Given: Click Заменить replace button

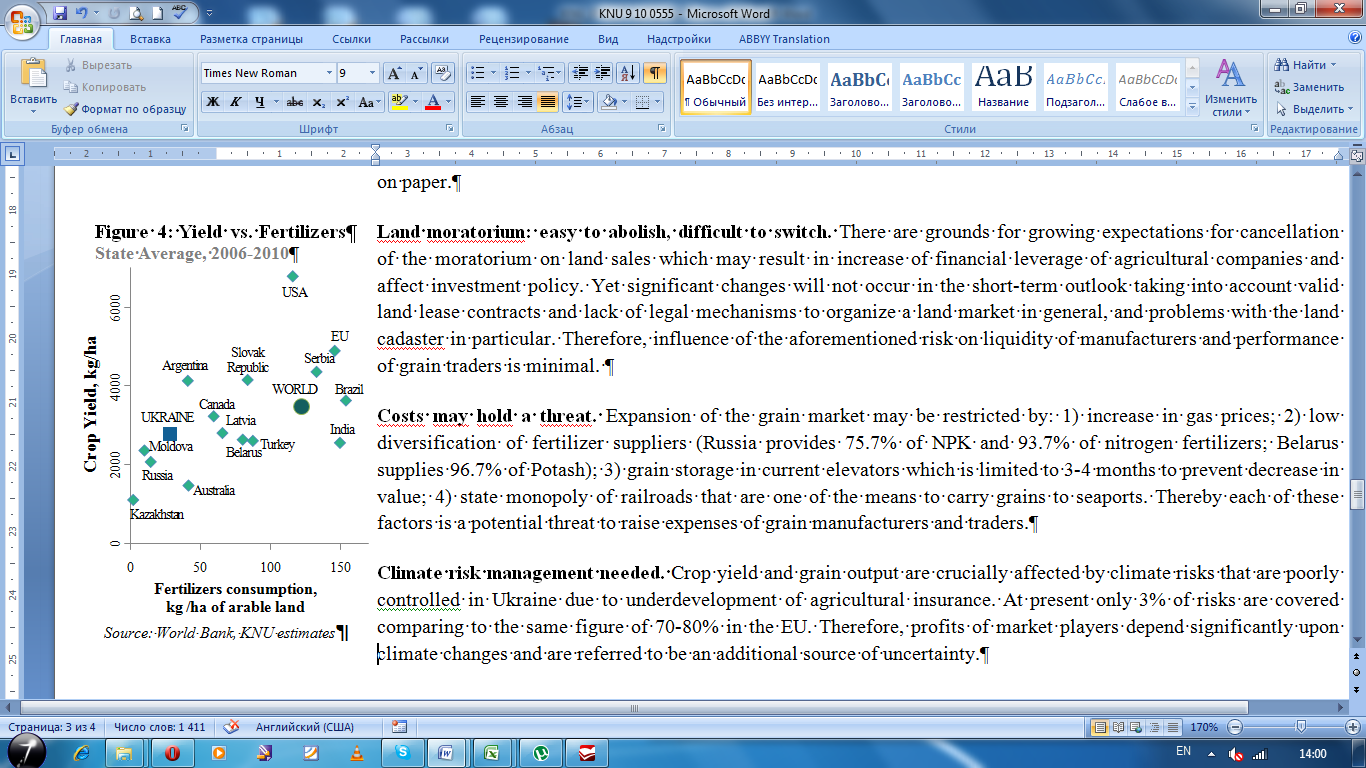Looking at the screenshot, I should coord(1310,87).
